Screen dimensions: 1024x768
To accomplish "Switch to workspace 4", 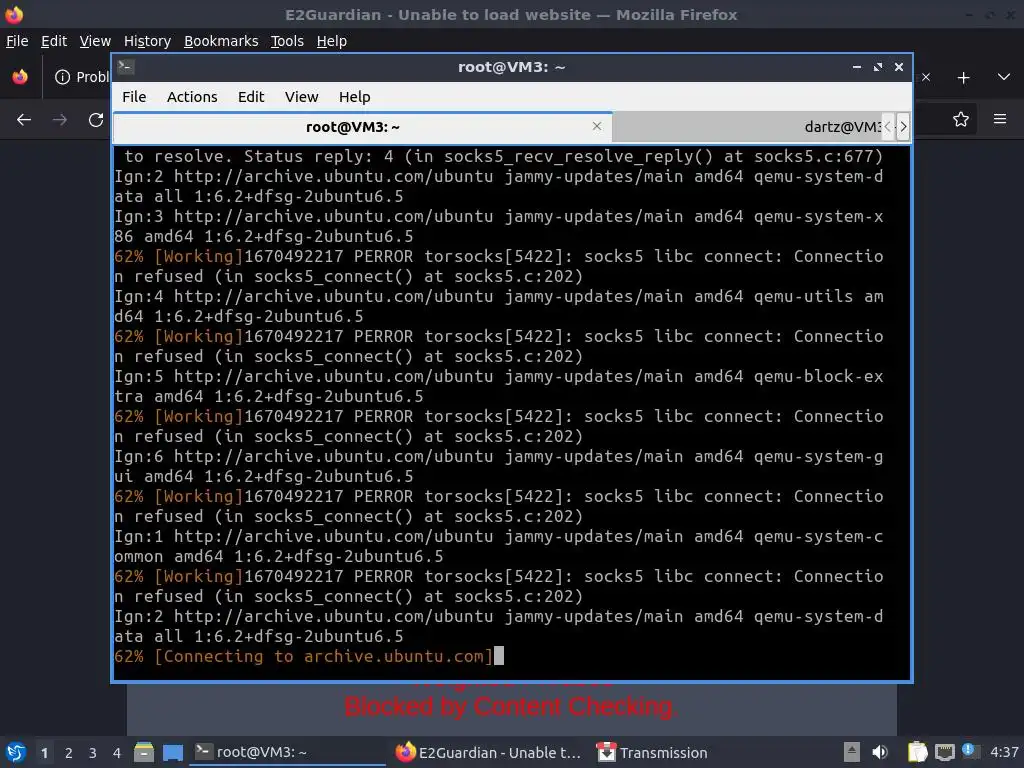I will click(117, 753).
